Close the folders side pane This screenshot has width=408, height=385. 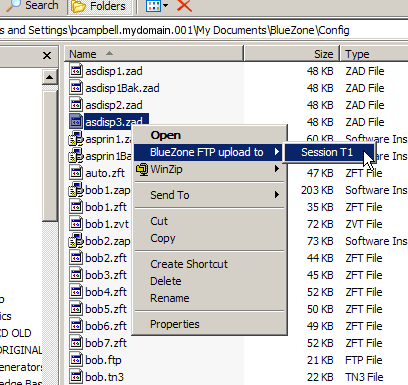tap(47, 55)
